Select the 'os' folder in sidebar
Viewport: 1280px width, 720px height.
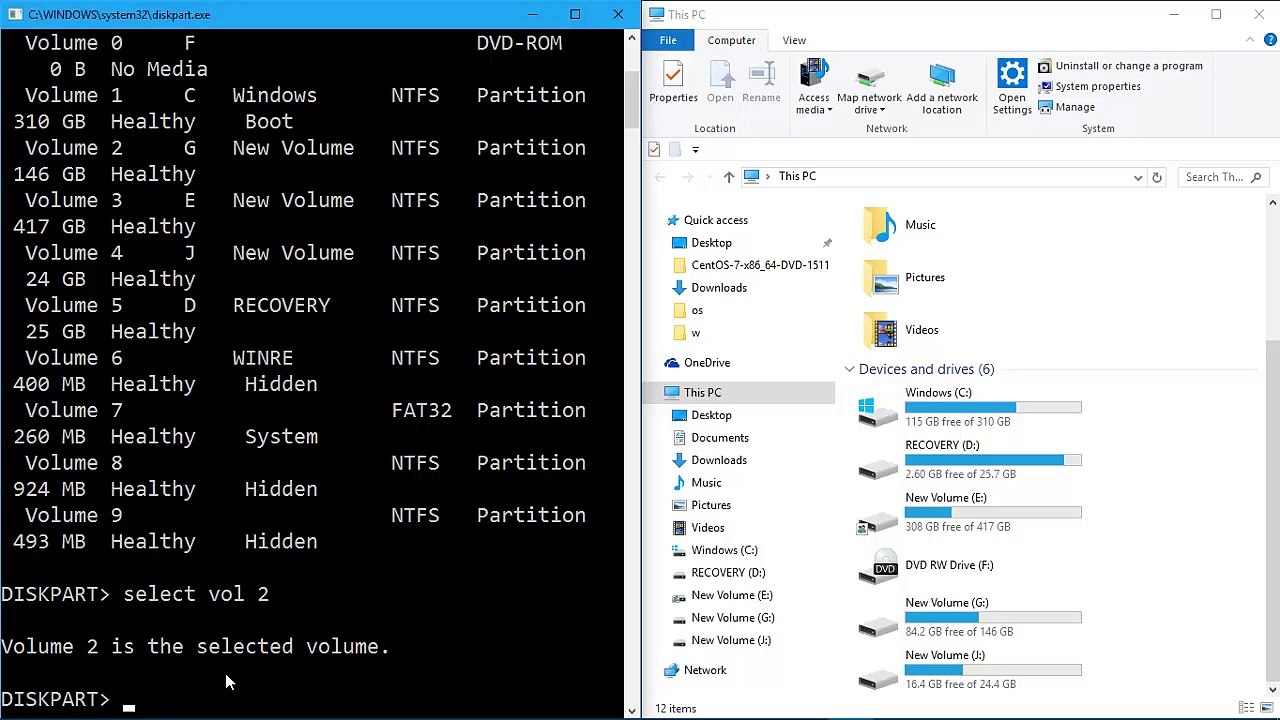pyautogui.click(x=697, y=310)
